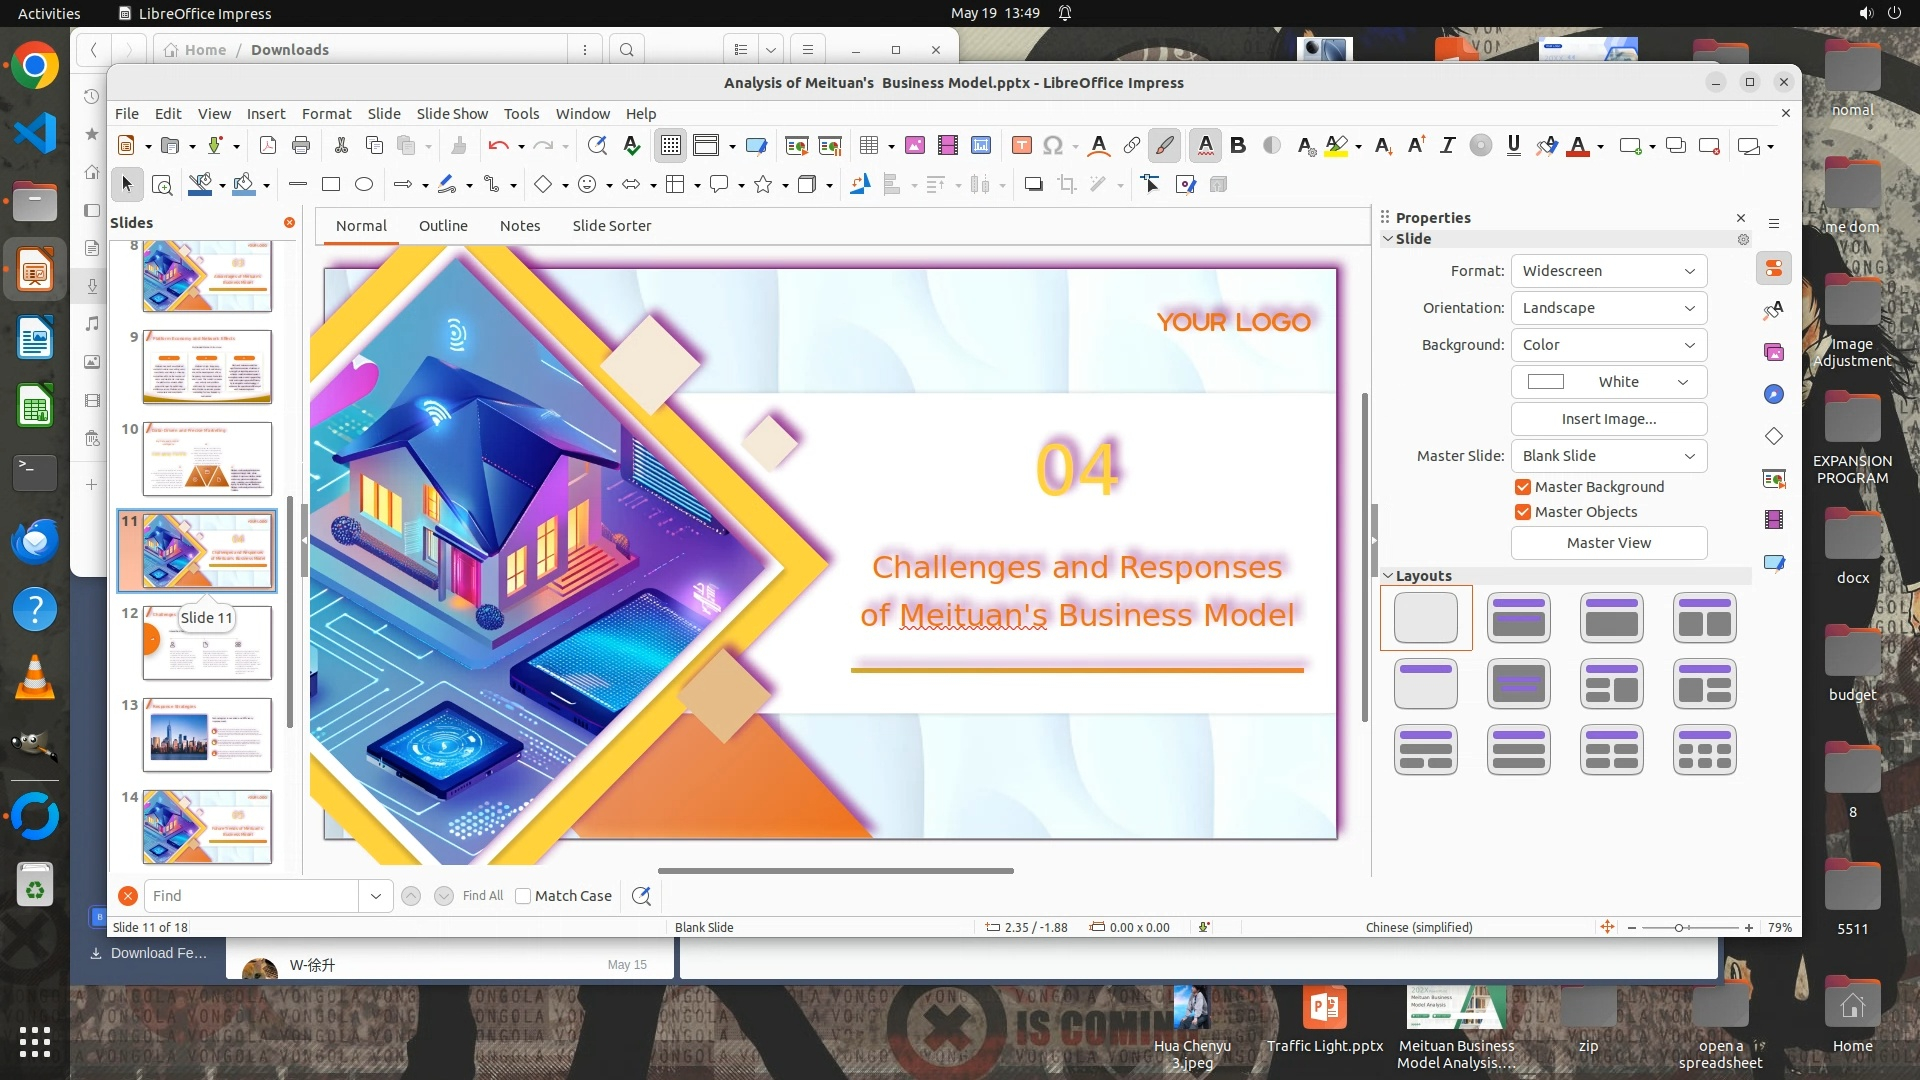Click the Print icon in toolbar
The width and height of the screenshot is (1920, 1080).
301,145
